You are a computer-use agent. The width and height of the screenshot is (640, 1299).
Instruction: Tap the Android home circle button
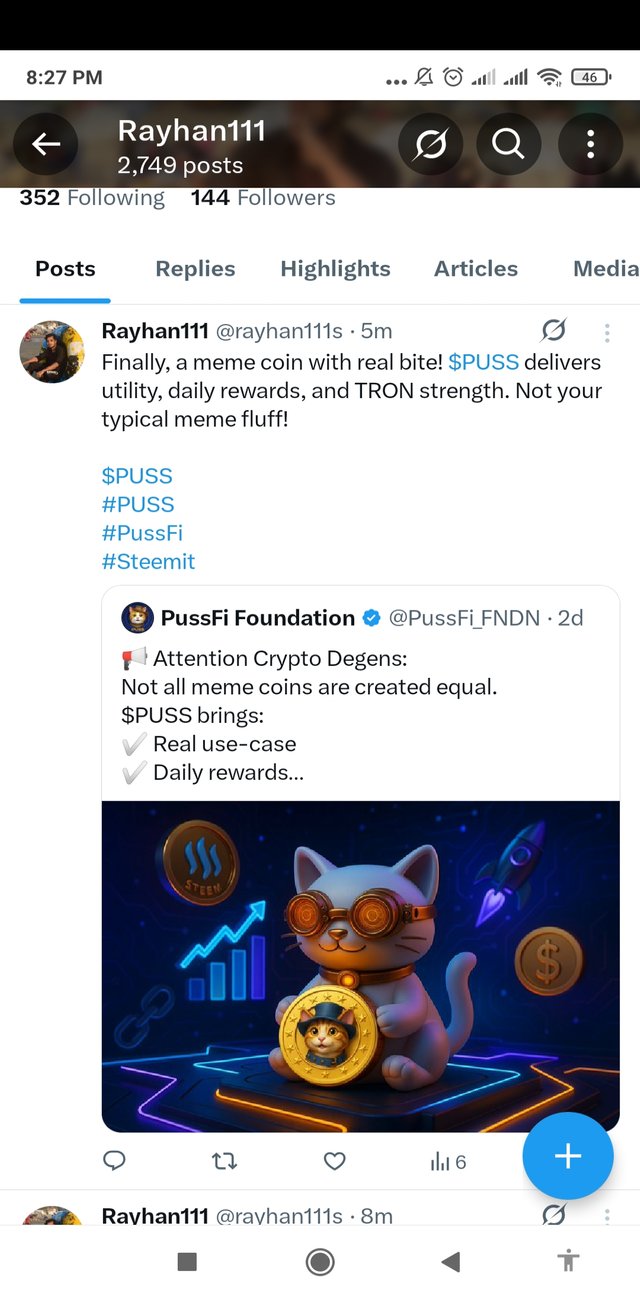click(320, 1262)
